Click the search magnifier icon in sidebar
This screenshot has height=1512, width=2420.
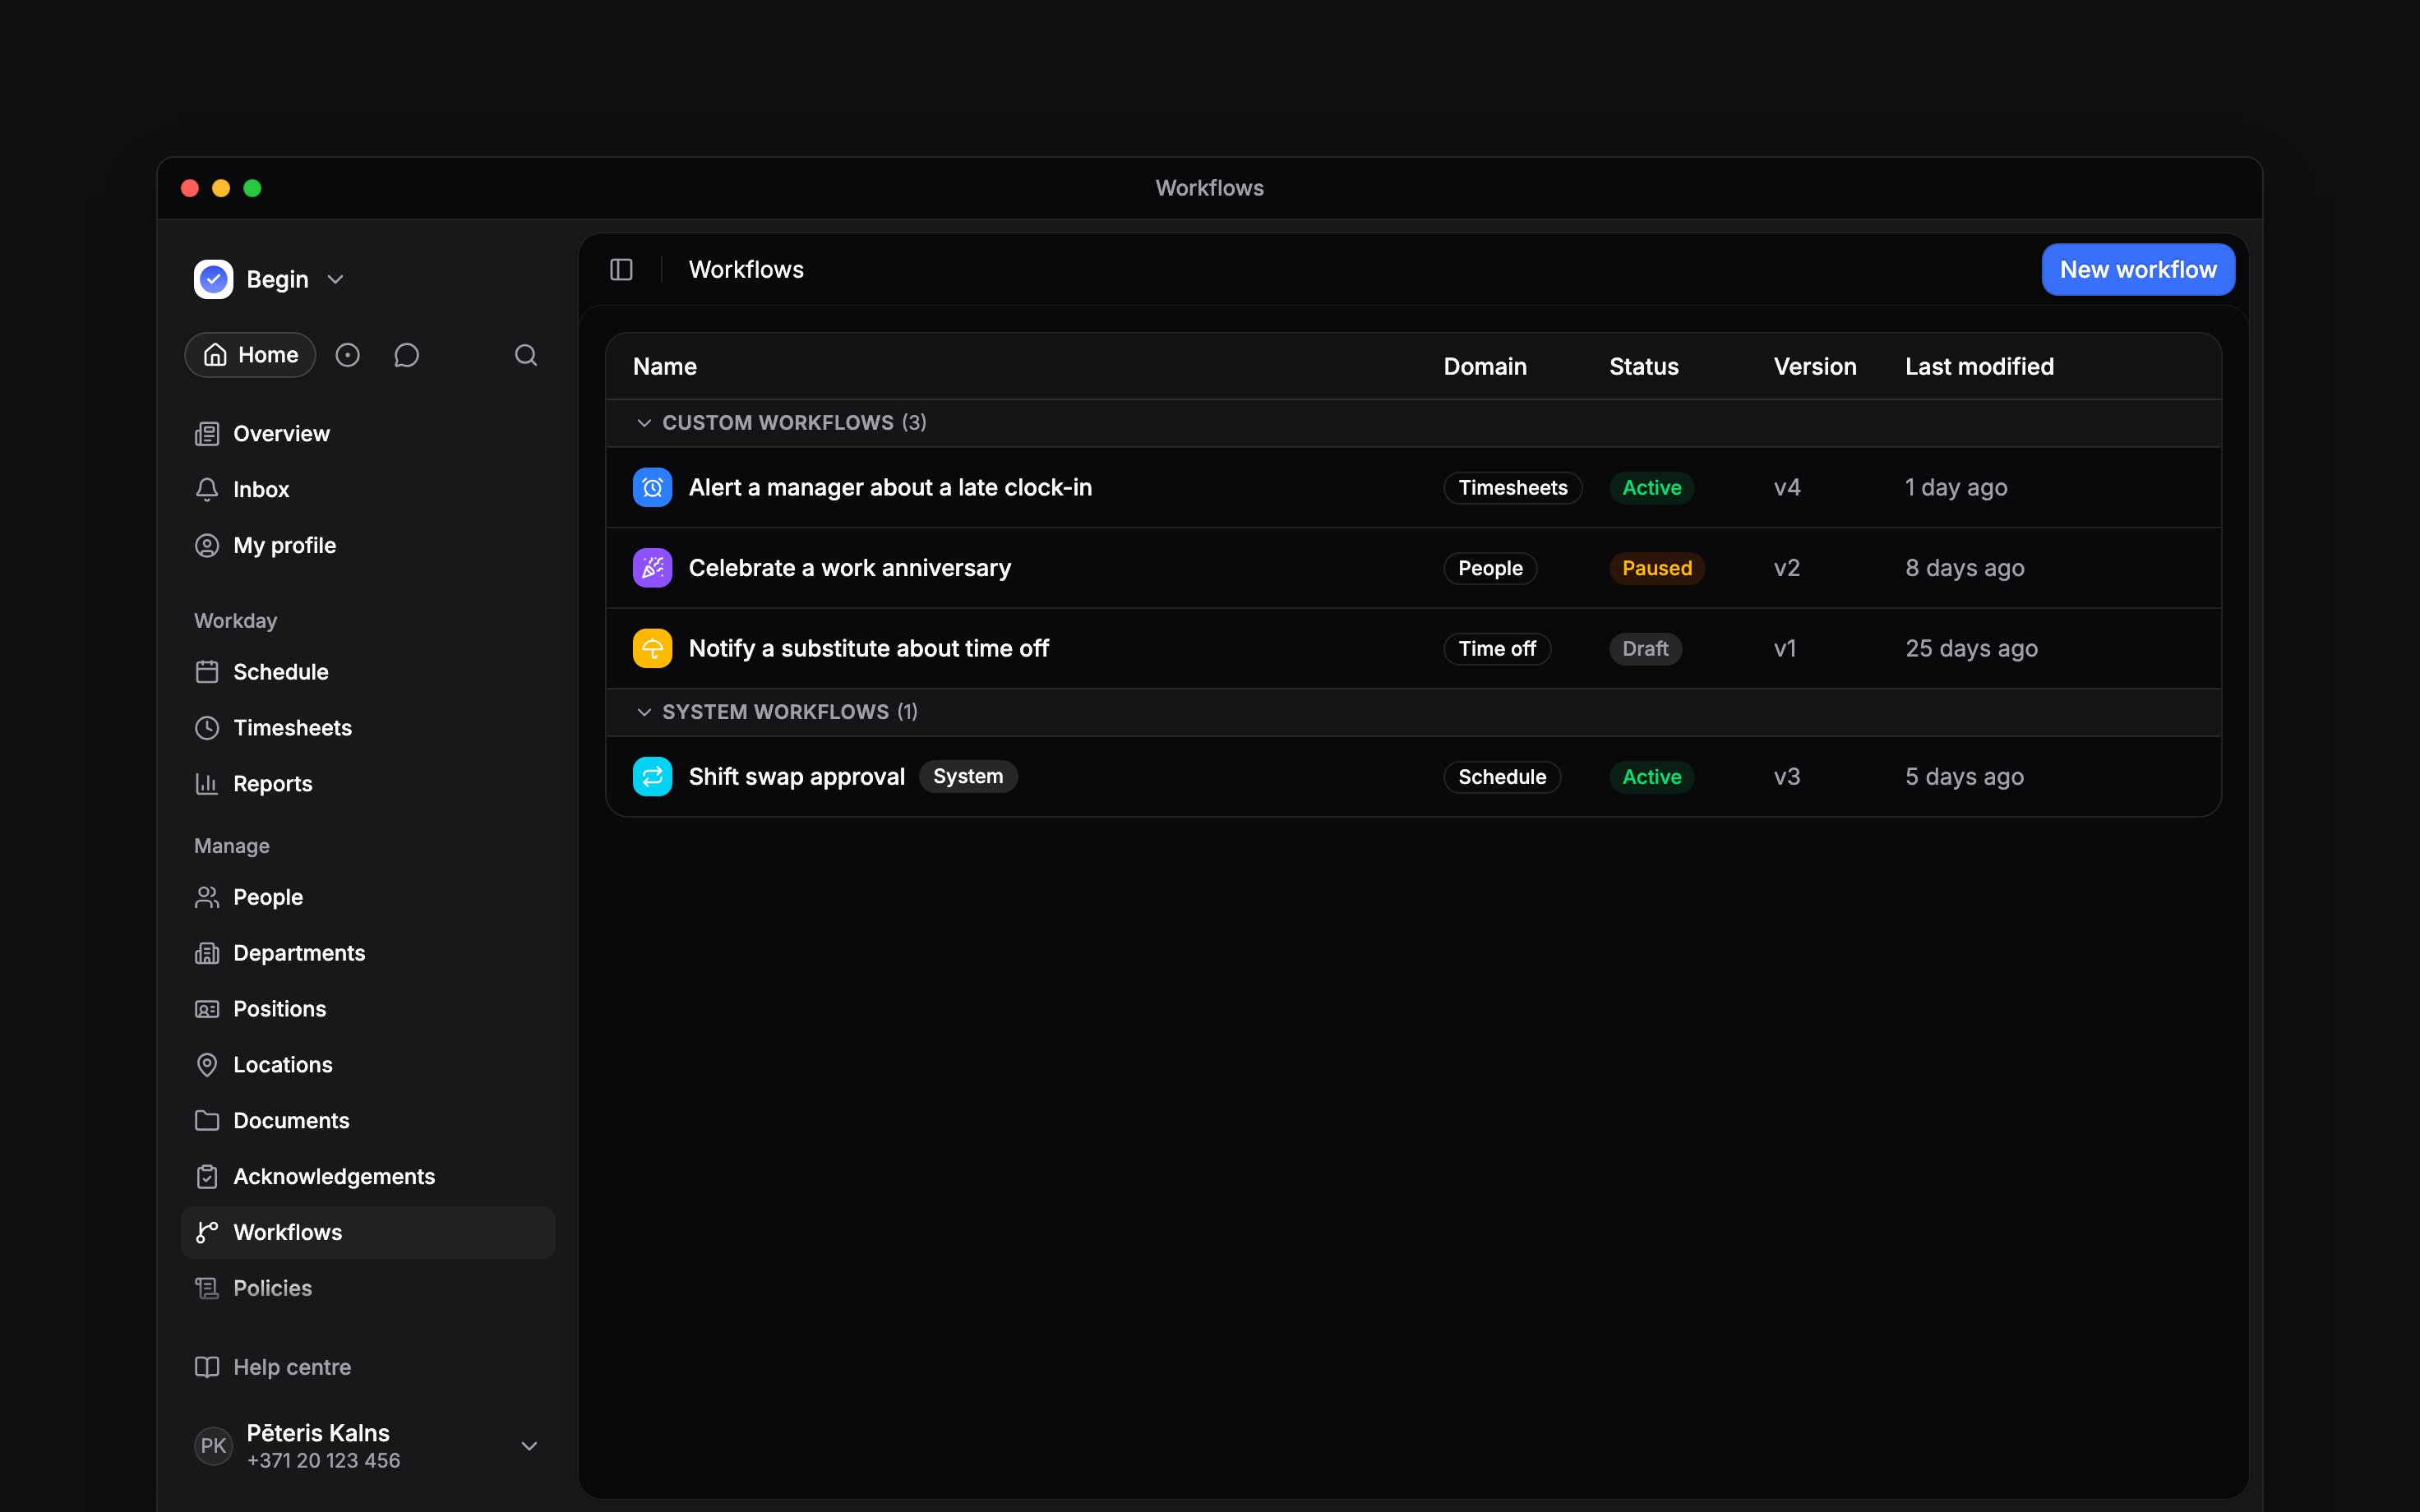click(x=526, y=355)
